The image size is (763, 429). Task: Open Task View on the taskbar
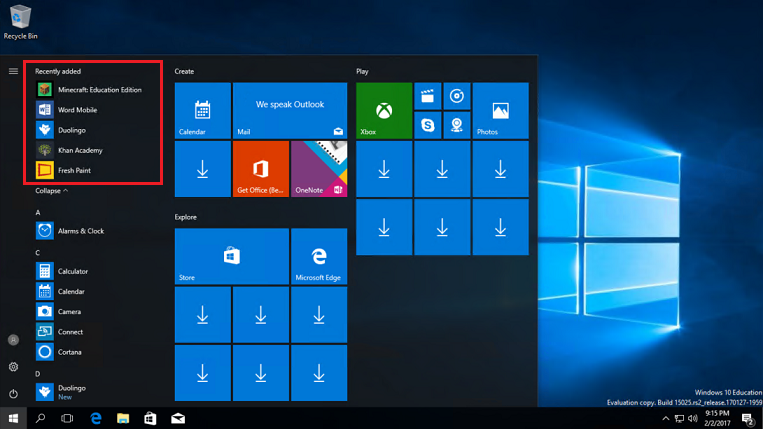click(67, 418)
